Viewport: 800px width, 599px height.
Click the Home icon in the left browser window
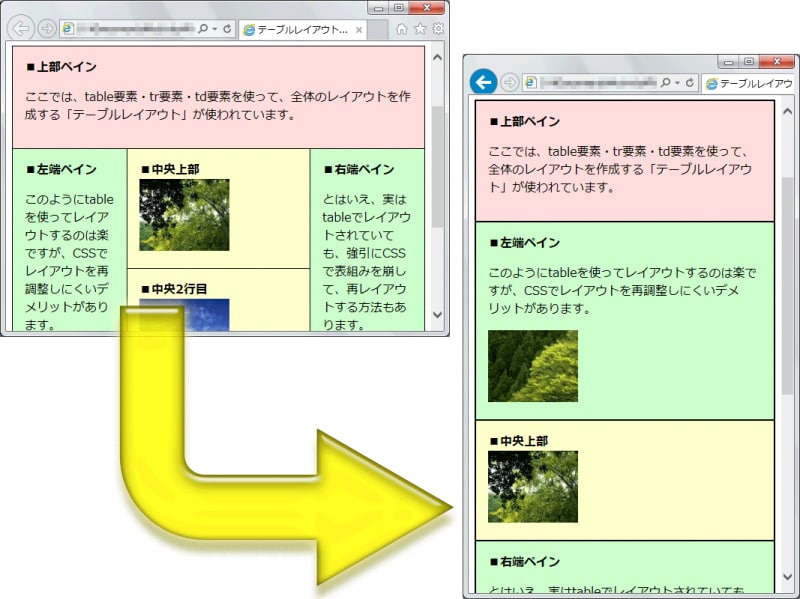pyautogui.click(x=401, y=28)
